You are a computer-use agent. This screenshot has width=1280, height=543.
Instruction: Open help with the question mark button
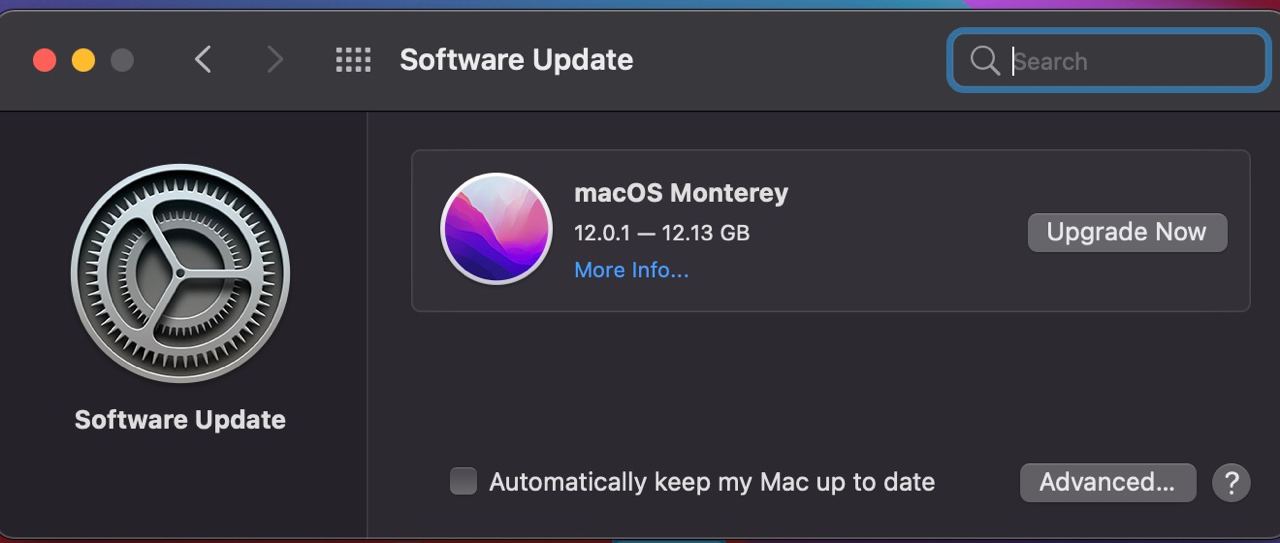click(1231, 482)
